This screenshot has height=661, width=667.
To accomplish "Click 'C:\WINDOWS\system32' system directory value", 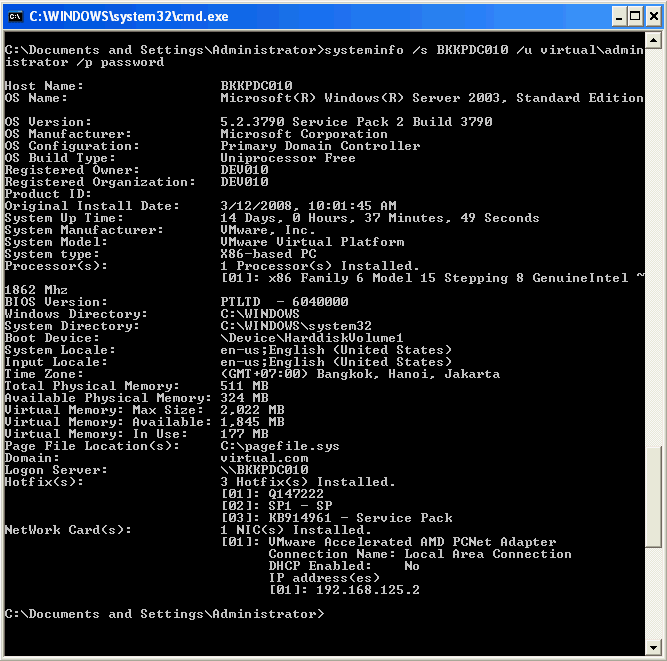I will coord(296,326).
